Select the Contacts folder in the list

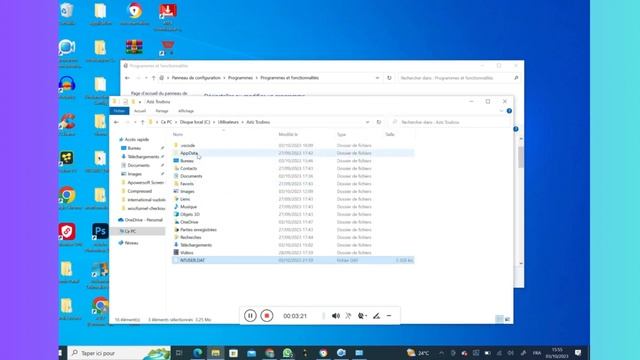(189, 169)
